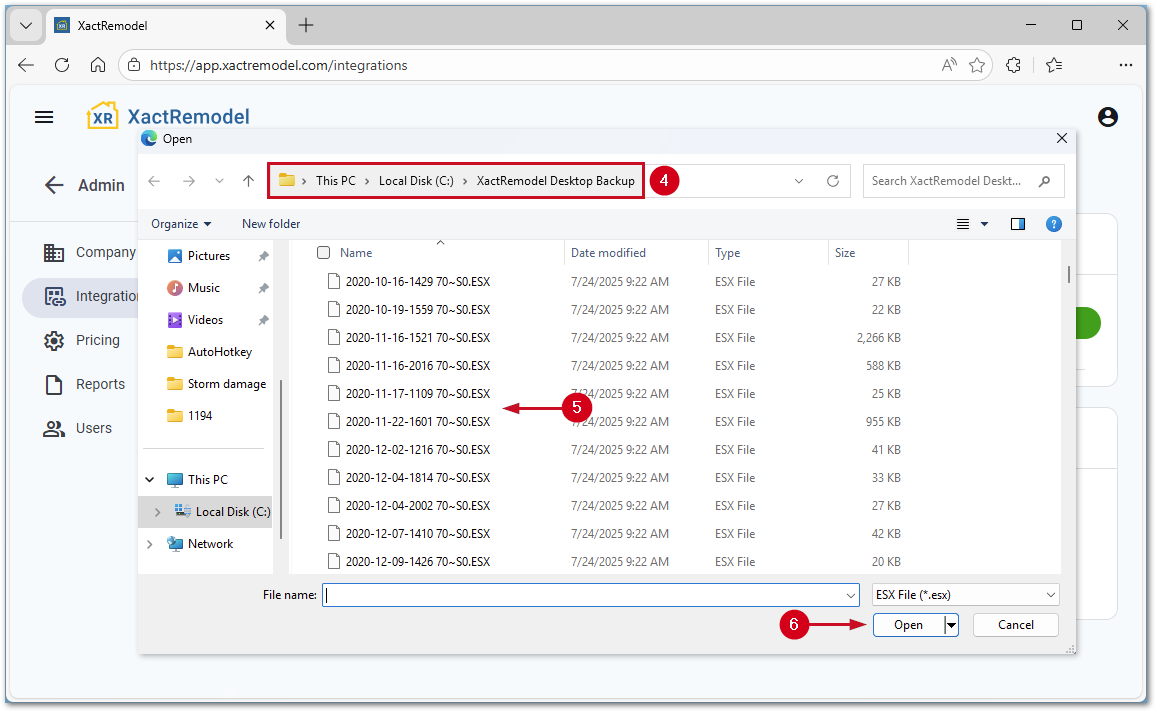Collapse the This PC tree node
The image size is (1156, 712).
[x=150, y=480]
